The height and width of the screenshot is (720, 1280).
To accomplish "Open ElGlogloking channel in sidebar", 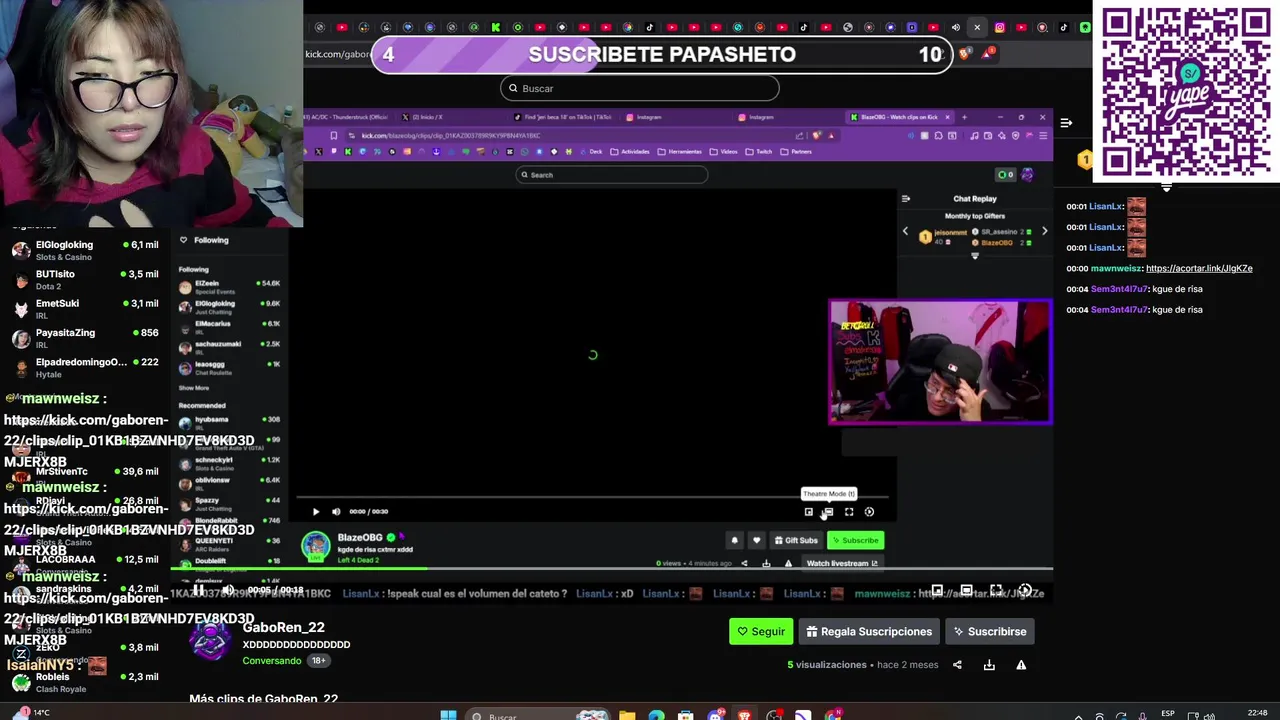I will click(85, 250).
